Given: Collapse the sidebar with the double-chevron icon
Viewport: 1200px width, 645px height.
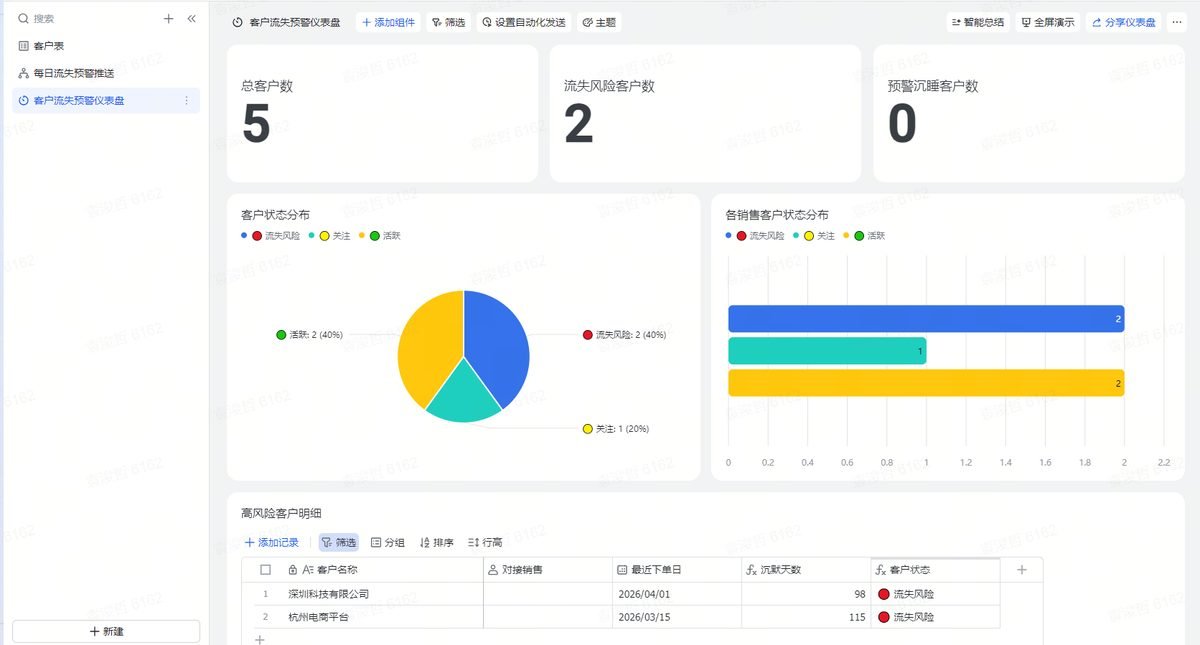Looking at the screenshot, I should tap(191, 18).
